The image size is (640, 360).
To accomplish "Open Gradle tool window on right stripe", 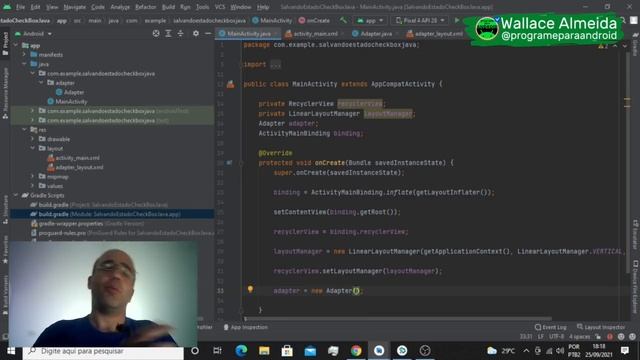I will point(635,44).
